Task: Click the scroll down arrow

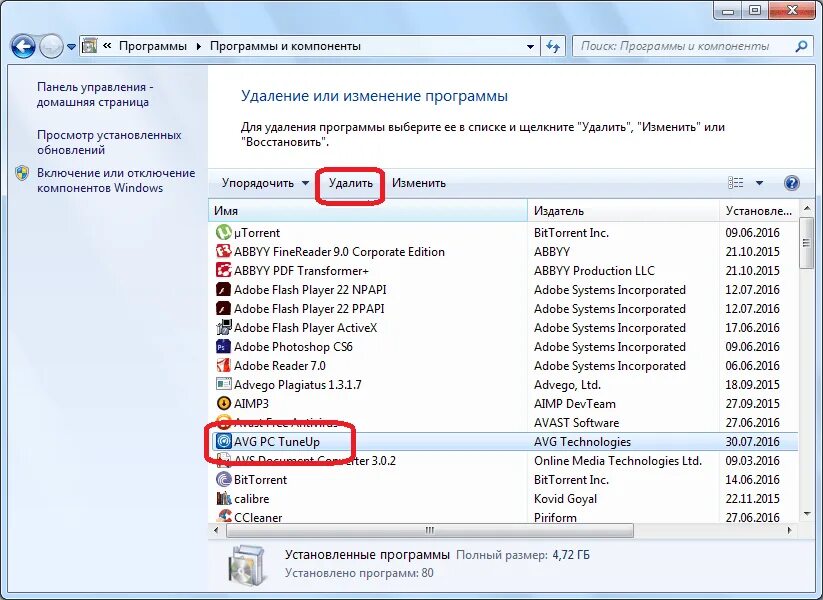Action: (806, 514)
